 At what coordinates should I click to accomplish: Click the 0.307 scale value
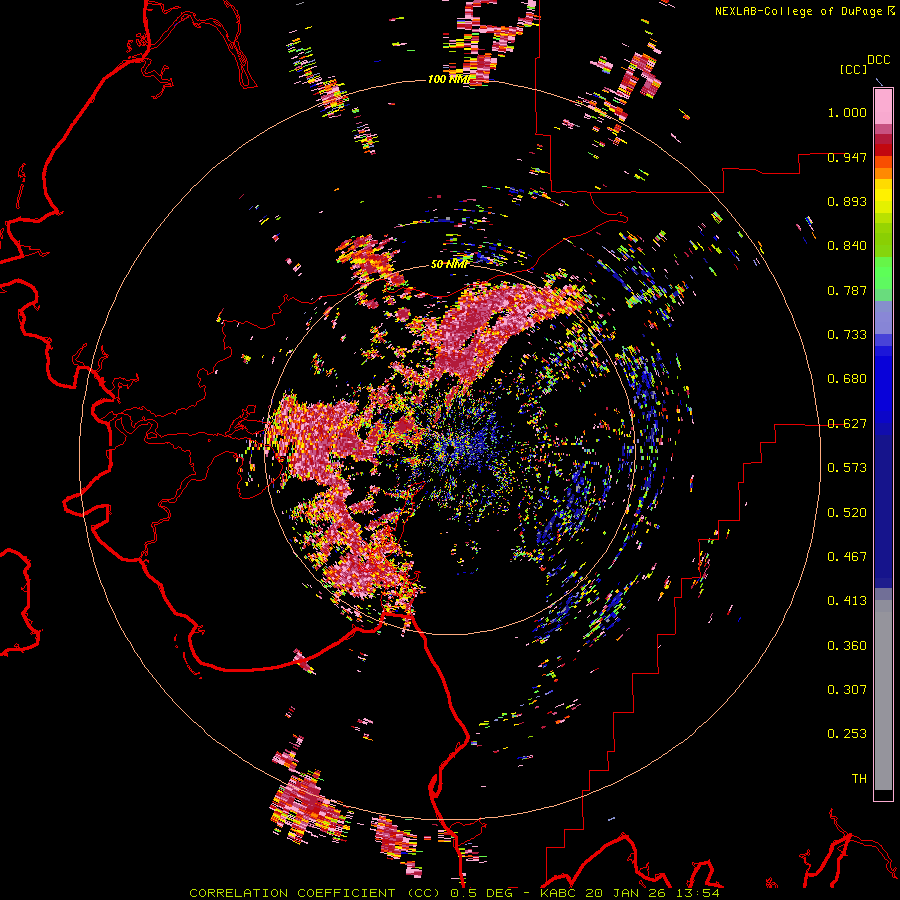click(847, 689)
